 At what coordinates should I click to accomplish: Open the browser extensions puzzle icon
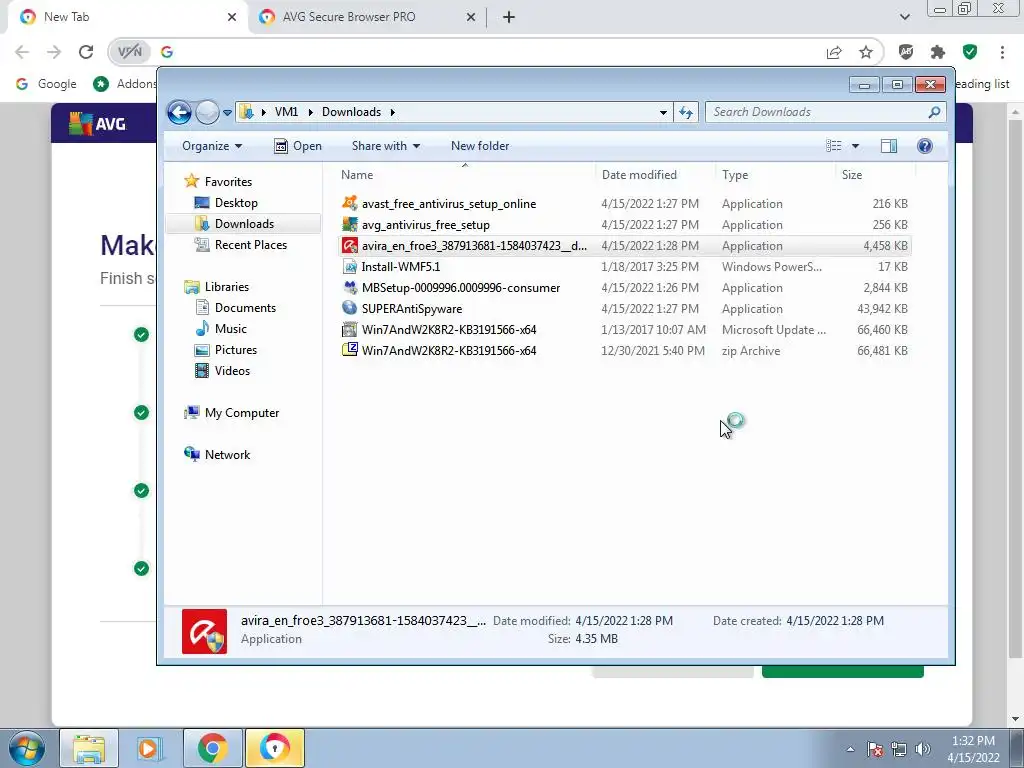(x=938, y=52)
